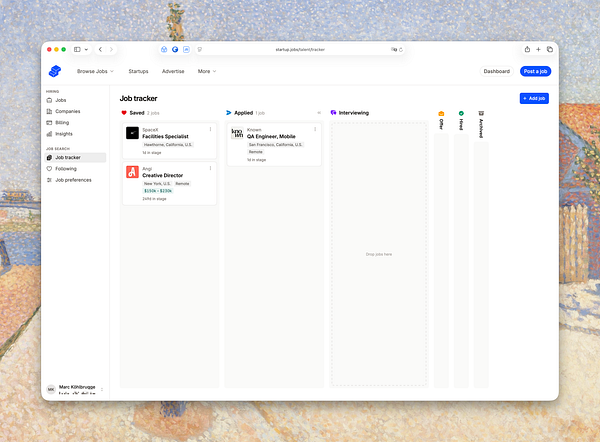This screenshot has height=442, width=600.
Task: Reload the page using refresh icon
Action: pyautogui.click(x=401, y=50)
